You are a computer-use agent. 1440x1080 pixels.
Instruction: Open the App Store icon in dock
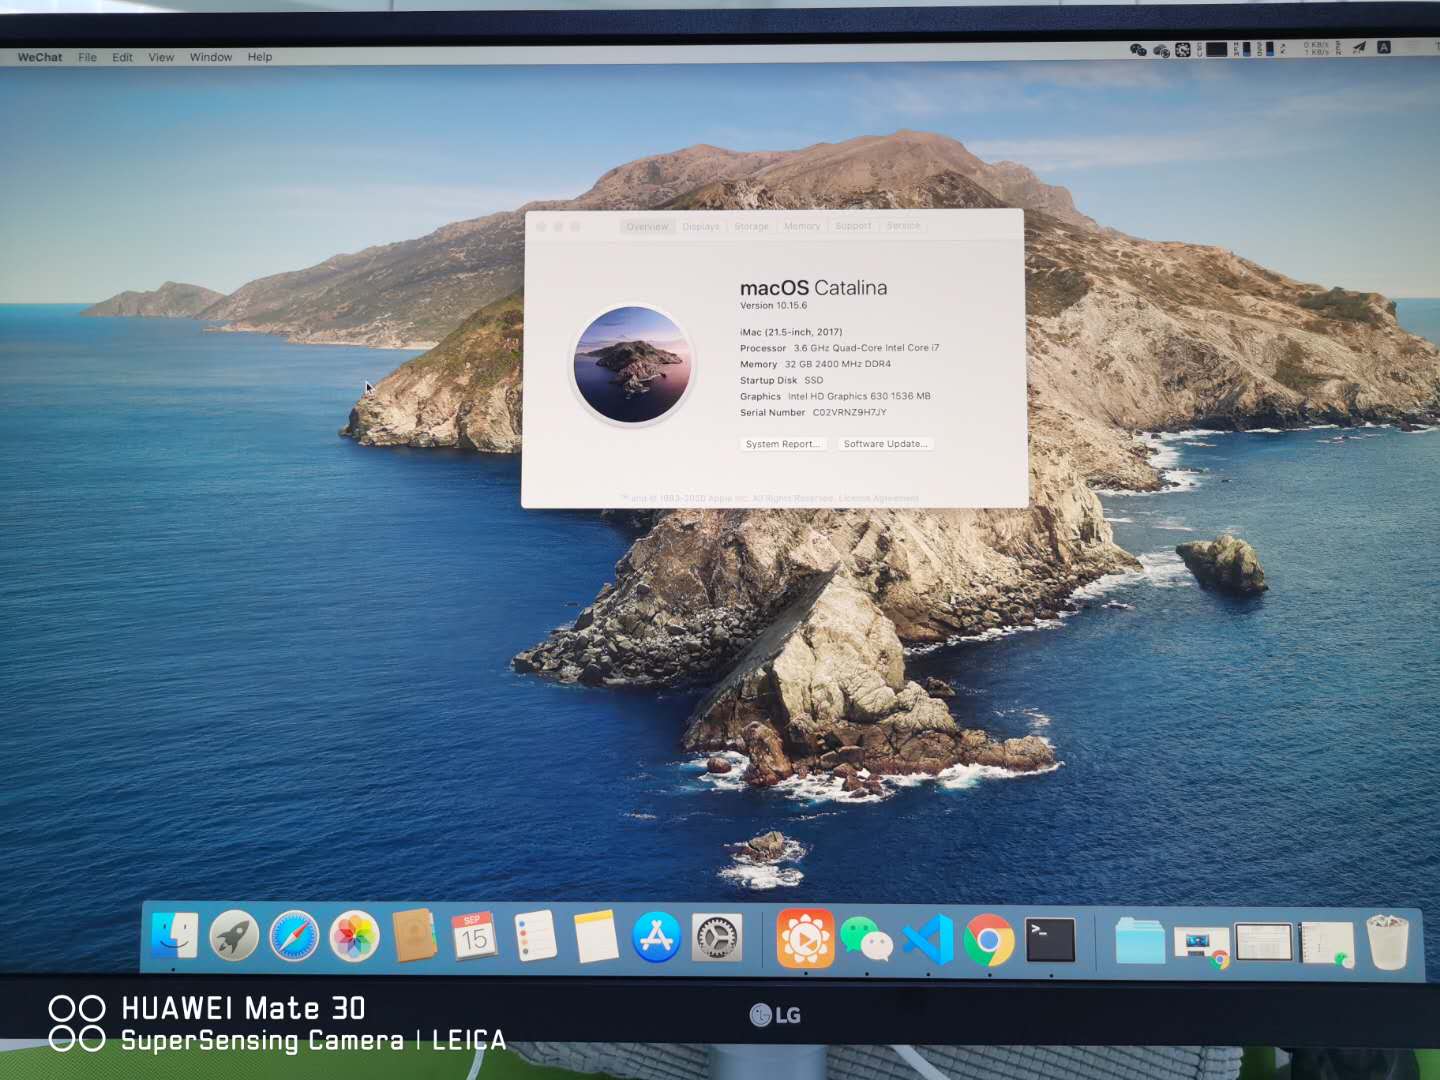656,938
